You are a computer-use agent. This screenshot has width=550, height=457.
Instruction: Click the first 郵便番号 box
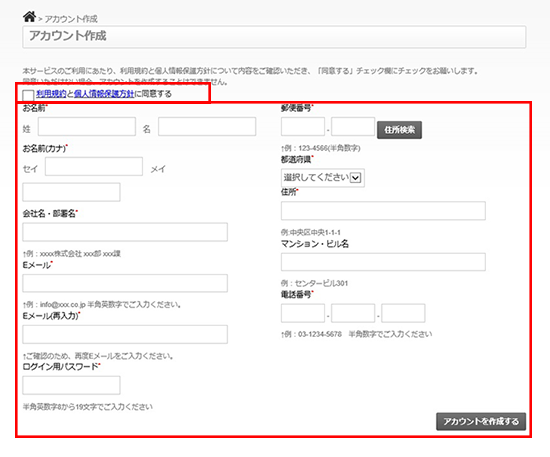[x=303, y=127]
